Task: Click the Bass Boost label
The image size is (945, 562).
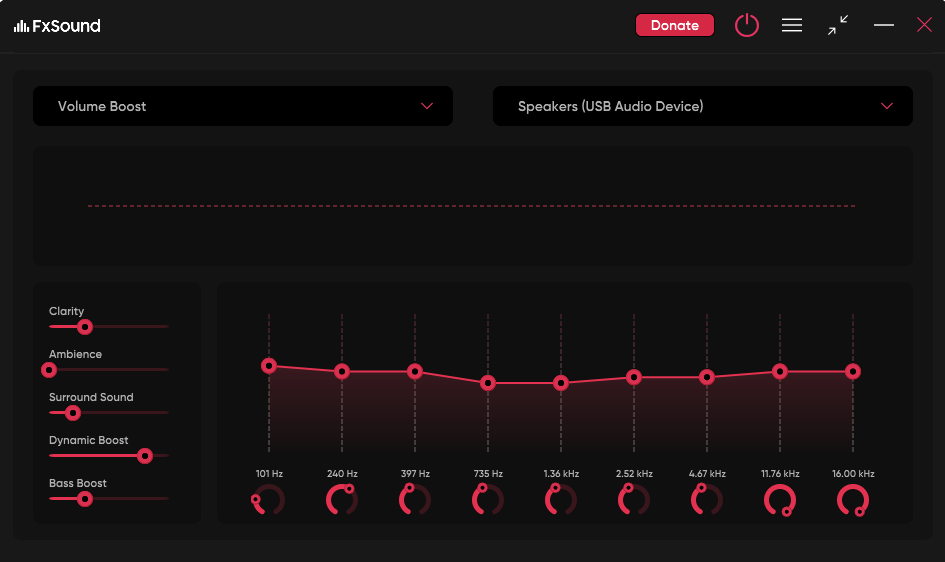Action: pos(78,483)
